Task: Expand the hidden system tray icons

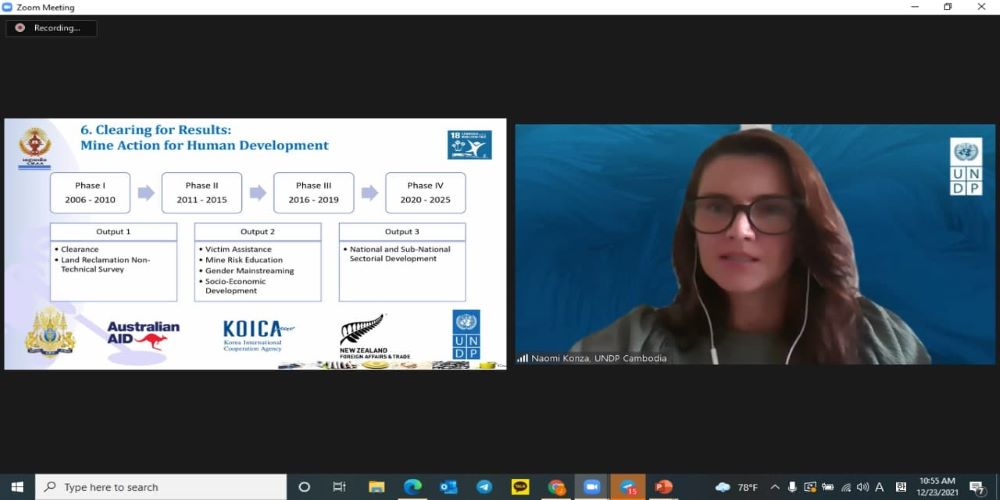Action: 774,487
